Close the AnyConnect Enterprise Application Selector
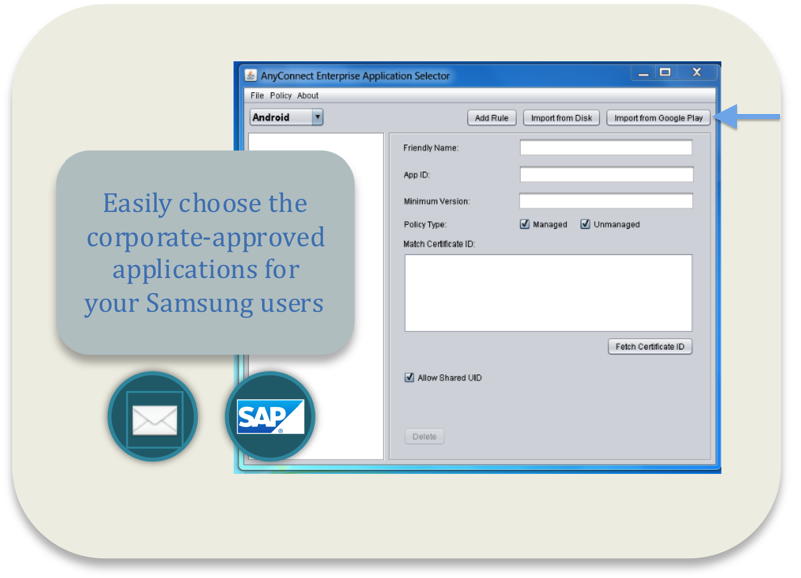Image resolution: width=801 pixels, height=578 pixels. (x=697, y=73)
